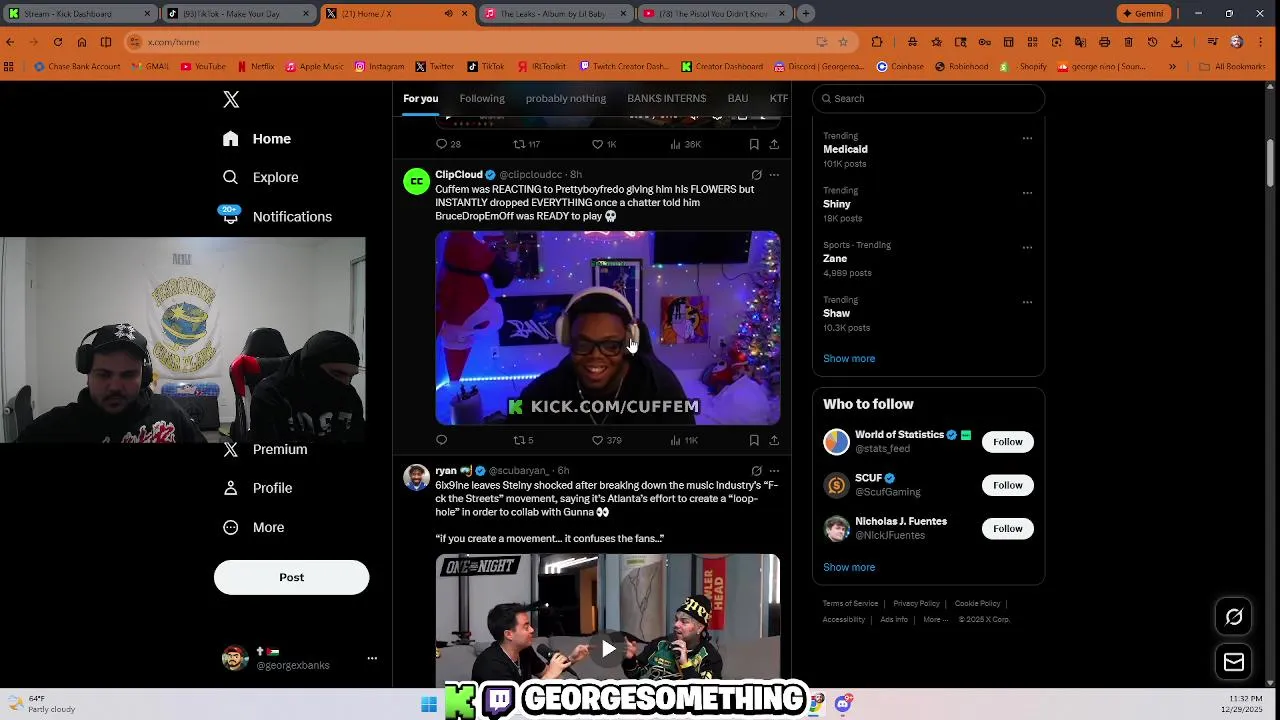Open ryan's profile avatar
Image resolution: width=1280 pixels, height=720 pixels.
pos(416,477)
